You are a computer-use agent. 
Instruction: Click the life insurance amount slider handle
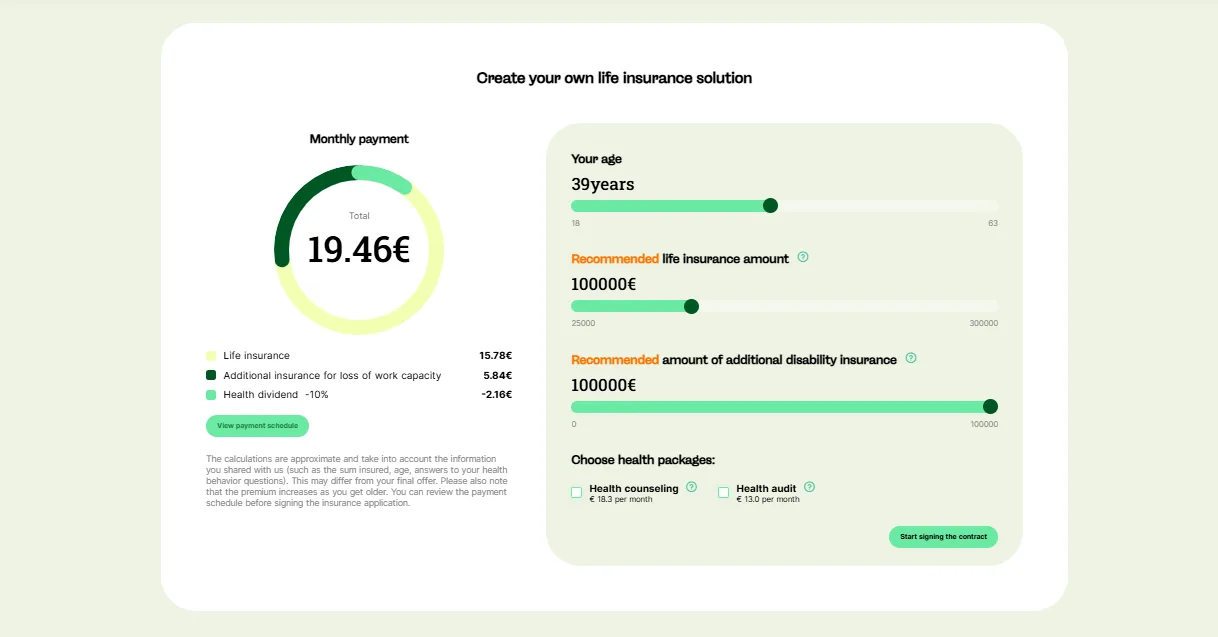(691, 306)
